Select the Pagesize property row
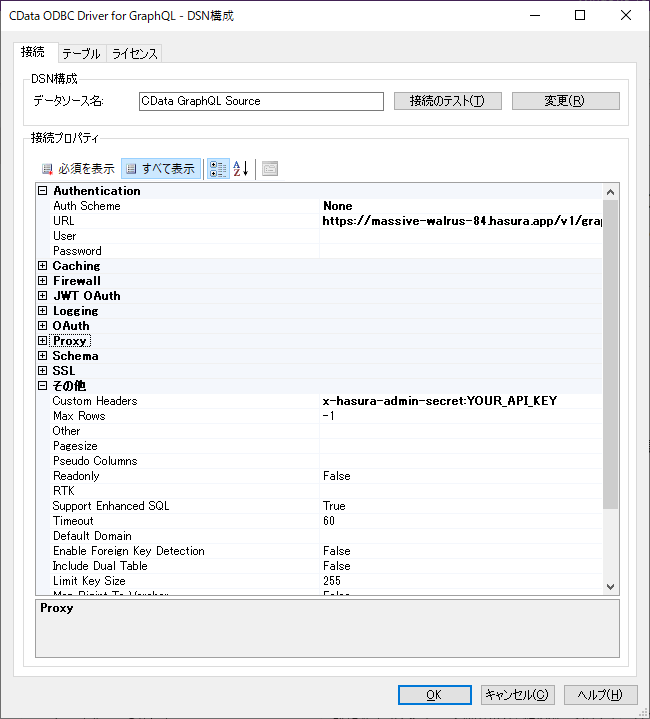Screen dimensions: 650x719 [x=327, y=446]
